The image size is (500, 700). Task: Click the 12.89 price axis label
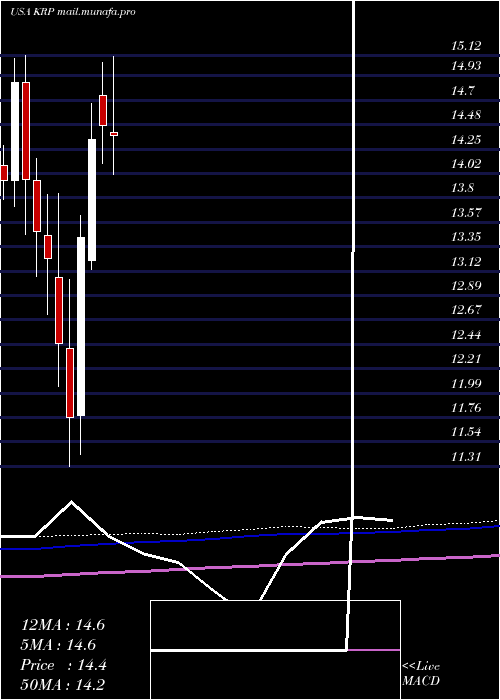(466, 285)
